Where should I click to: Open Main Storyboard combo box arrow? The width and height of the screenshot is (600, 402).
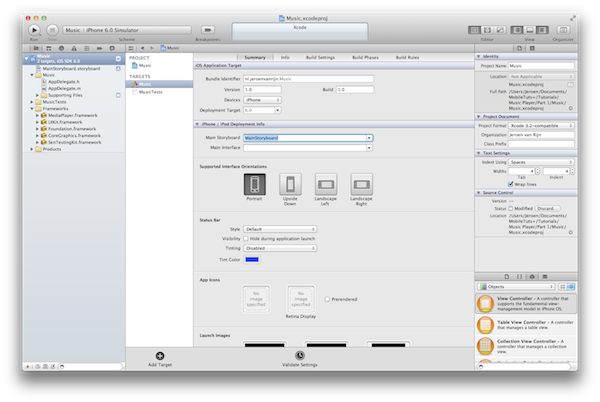369,138
